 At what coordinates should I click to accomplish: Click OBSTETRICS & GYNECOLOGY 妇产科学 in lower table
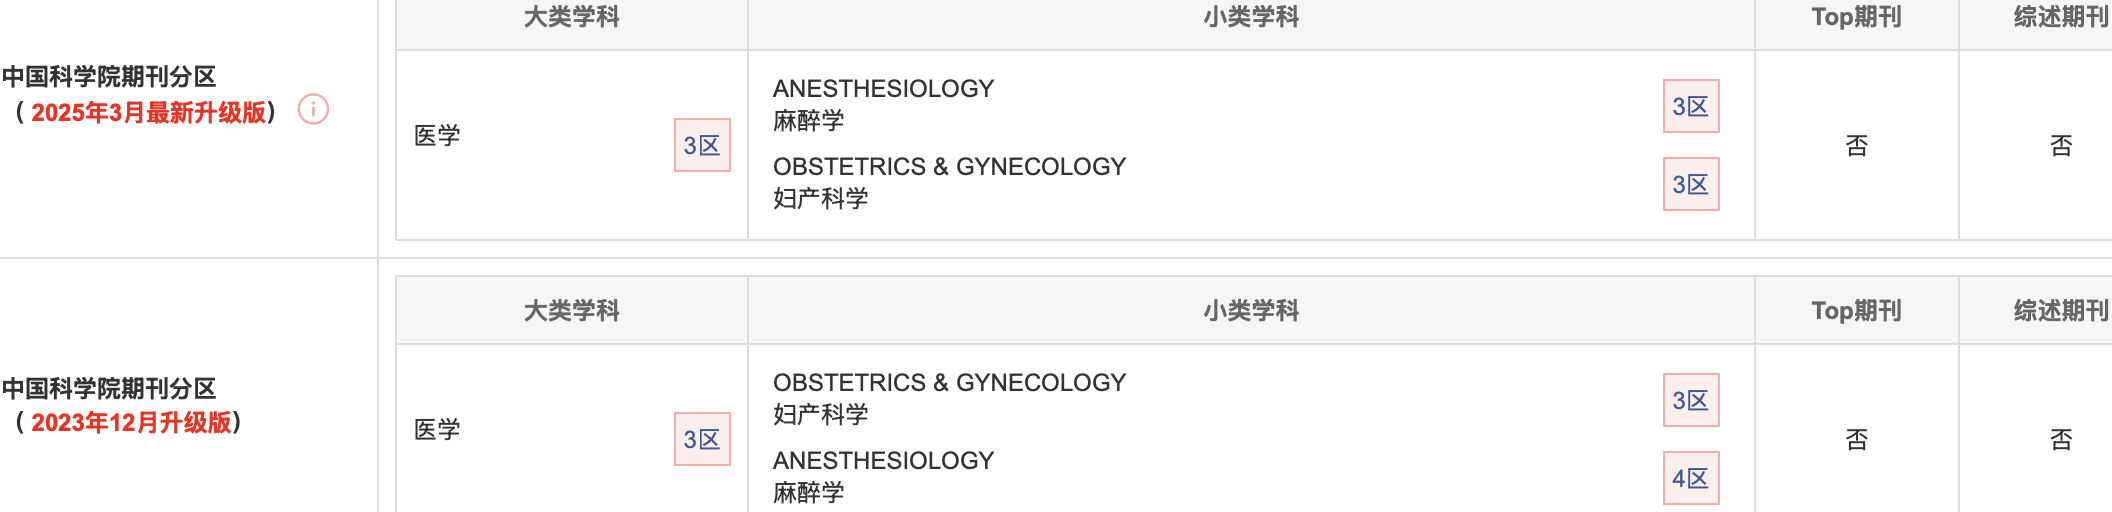tap(949, 398)
